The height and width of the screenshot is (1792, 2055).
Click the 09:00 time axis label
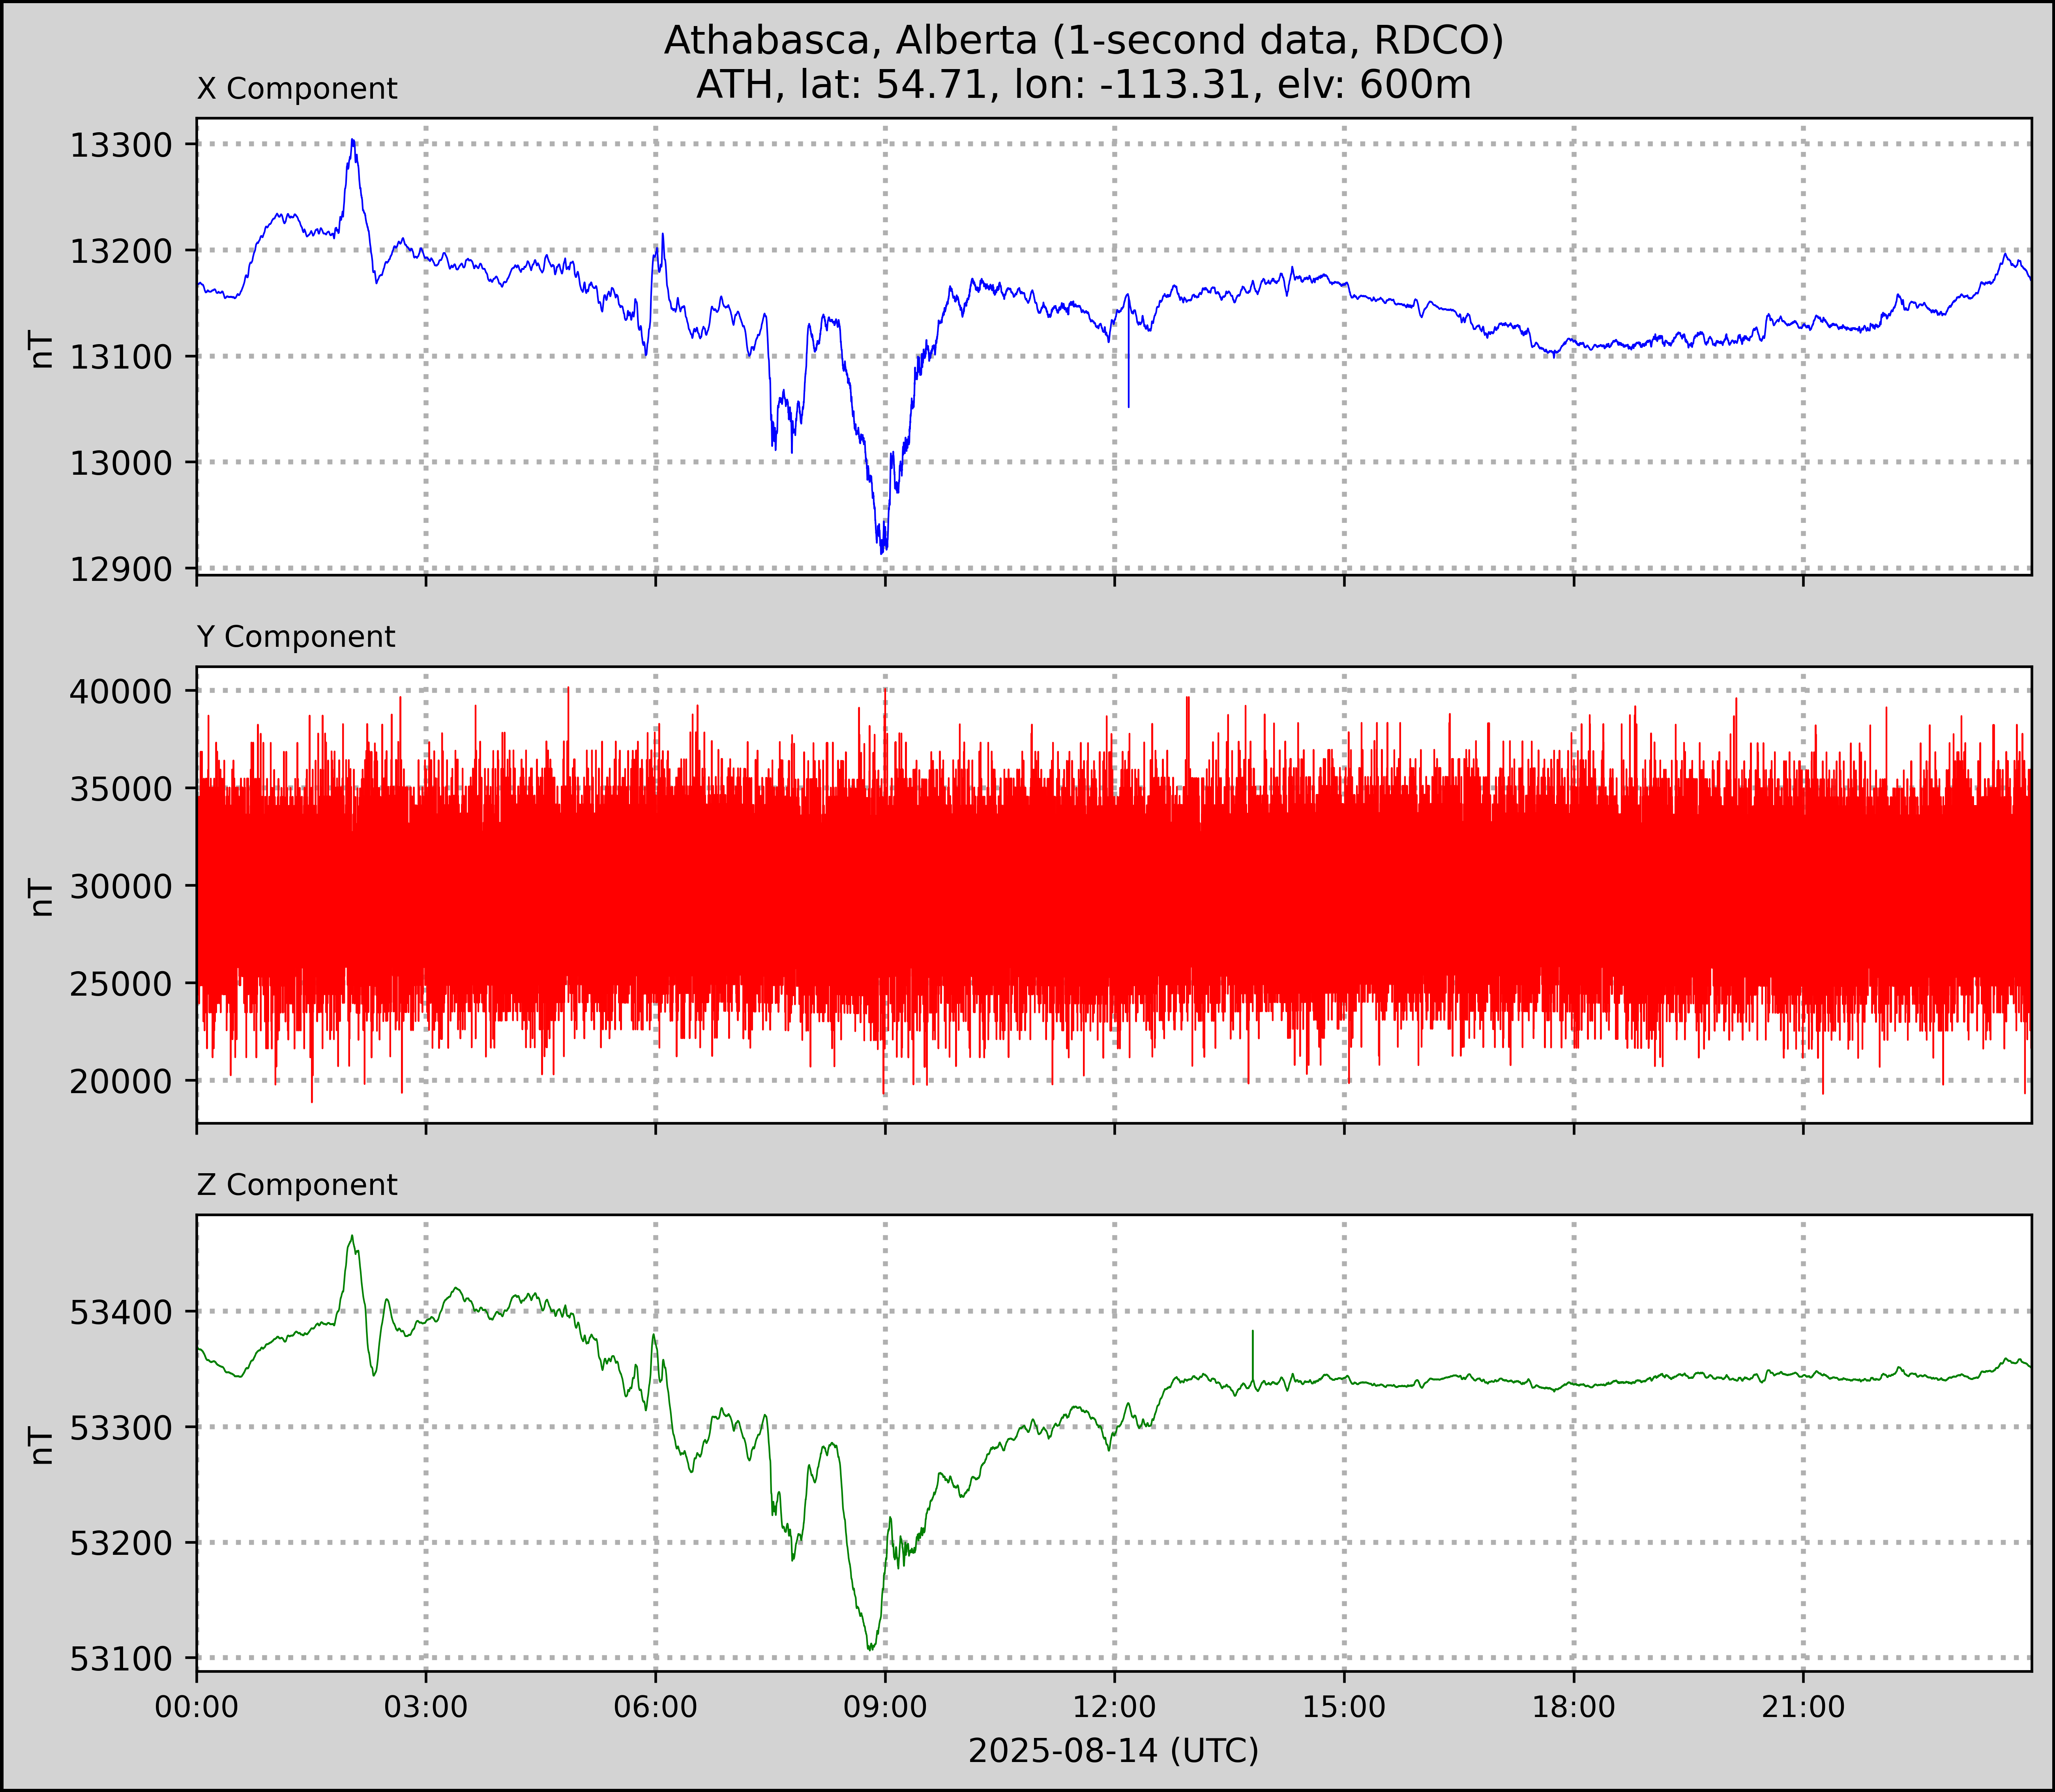coord(885,1707)
